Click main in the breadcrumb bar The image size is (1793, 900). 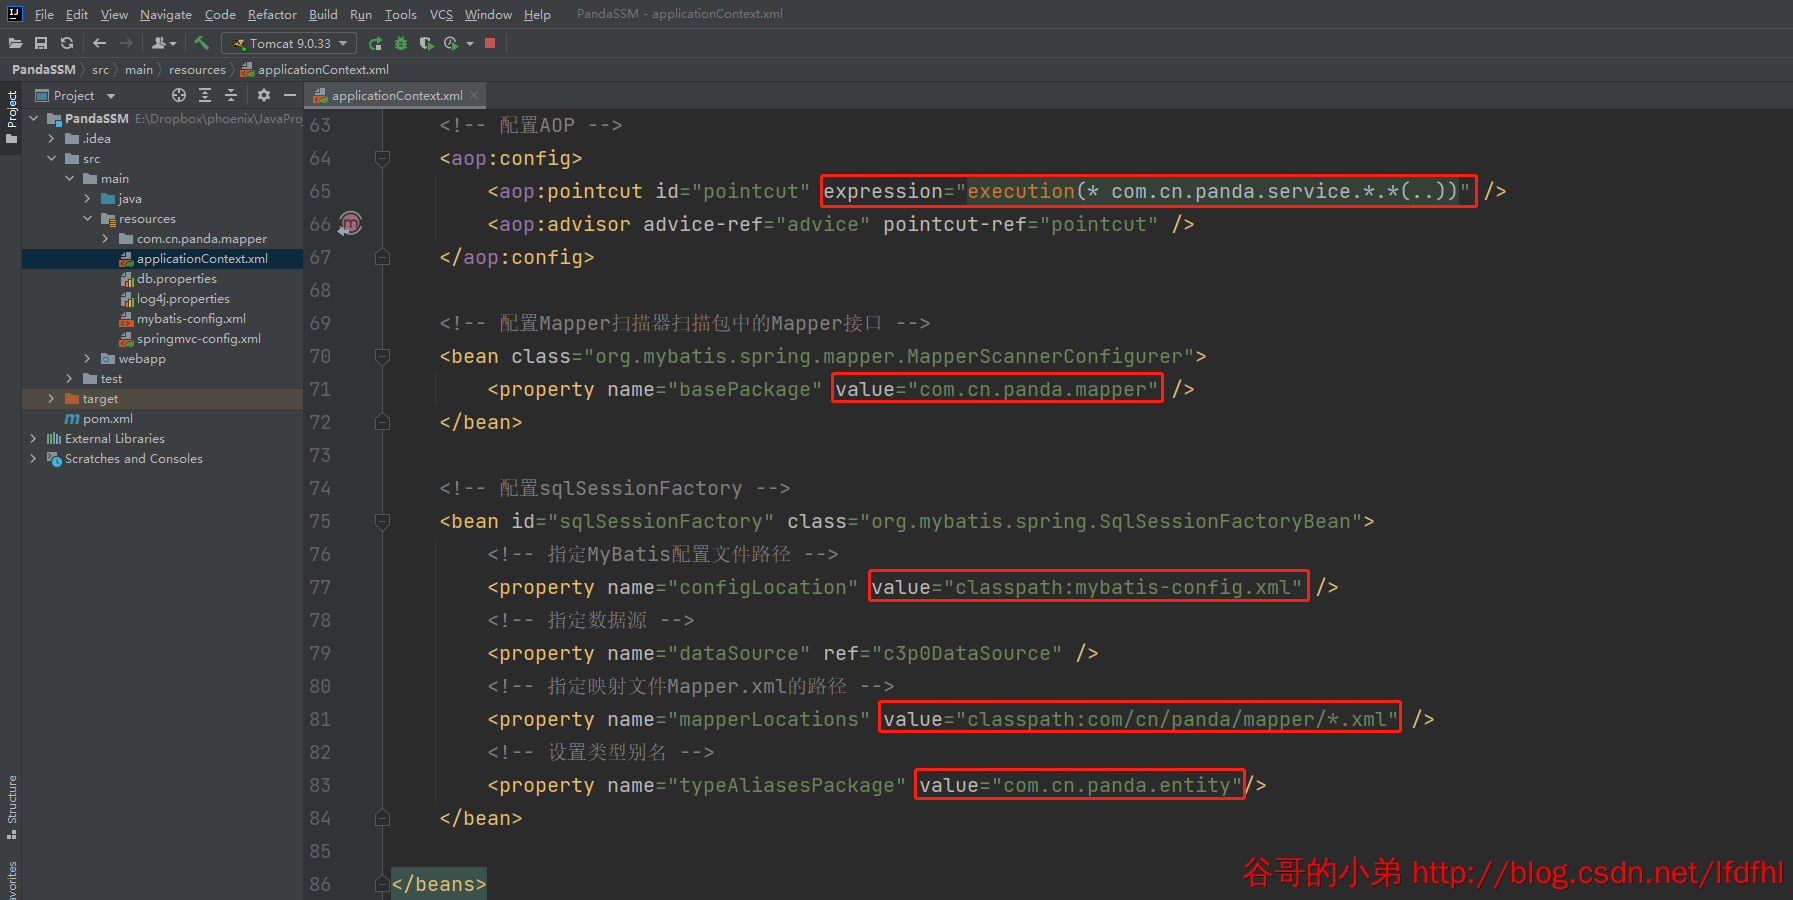point(139,69)
